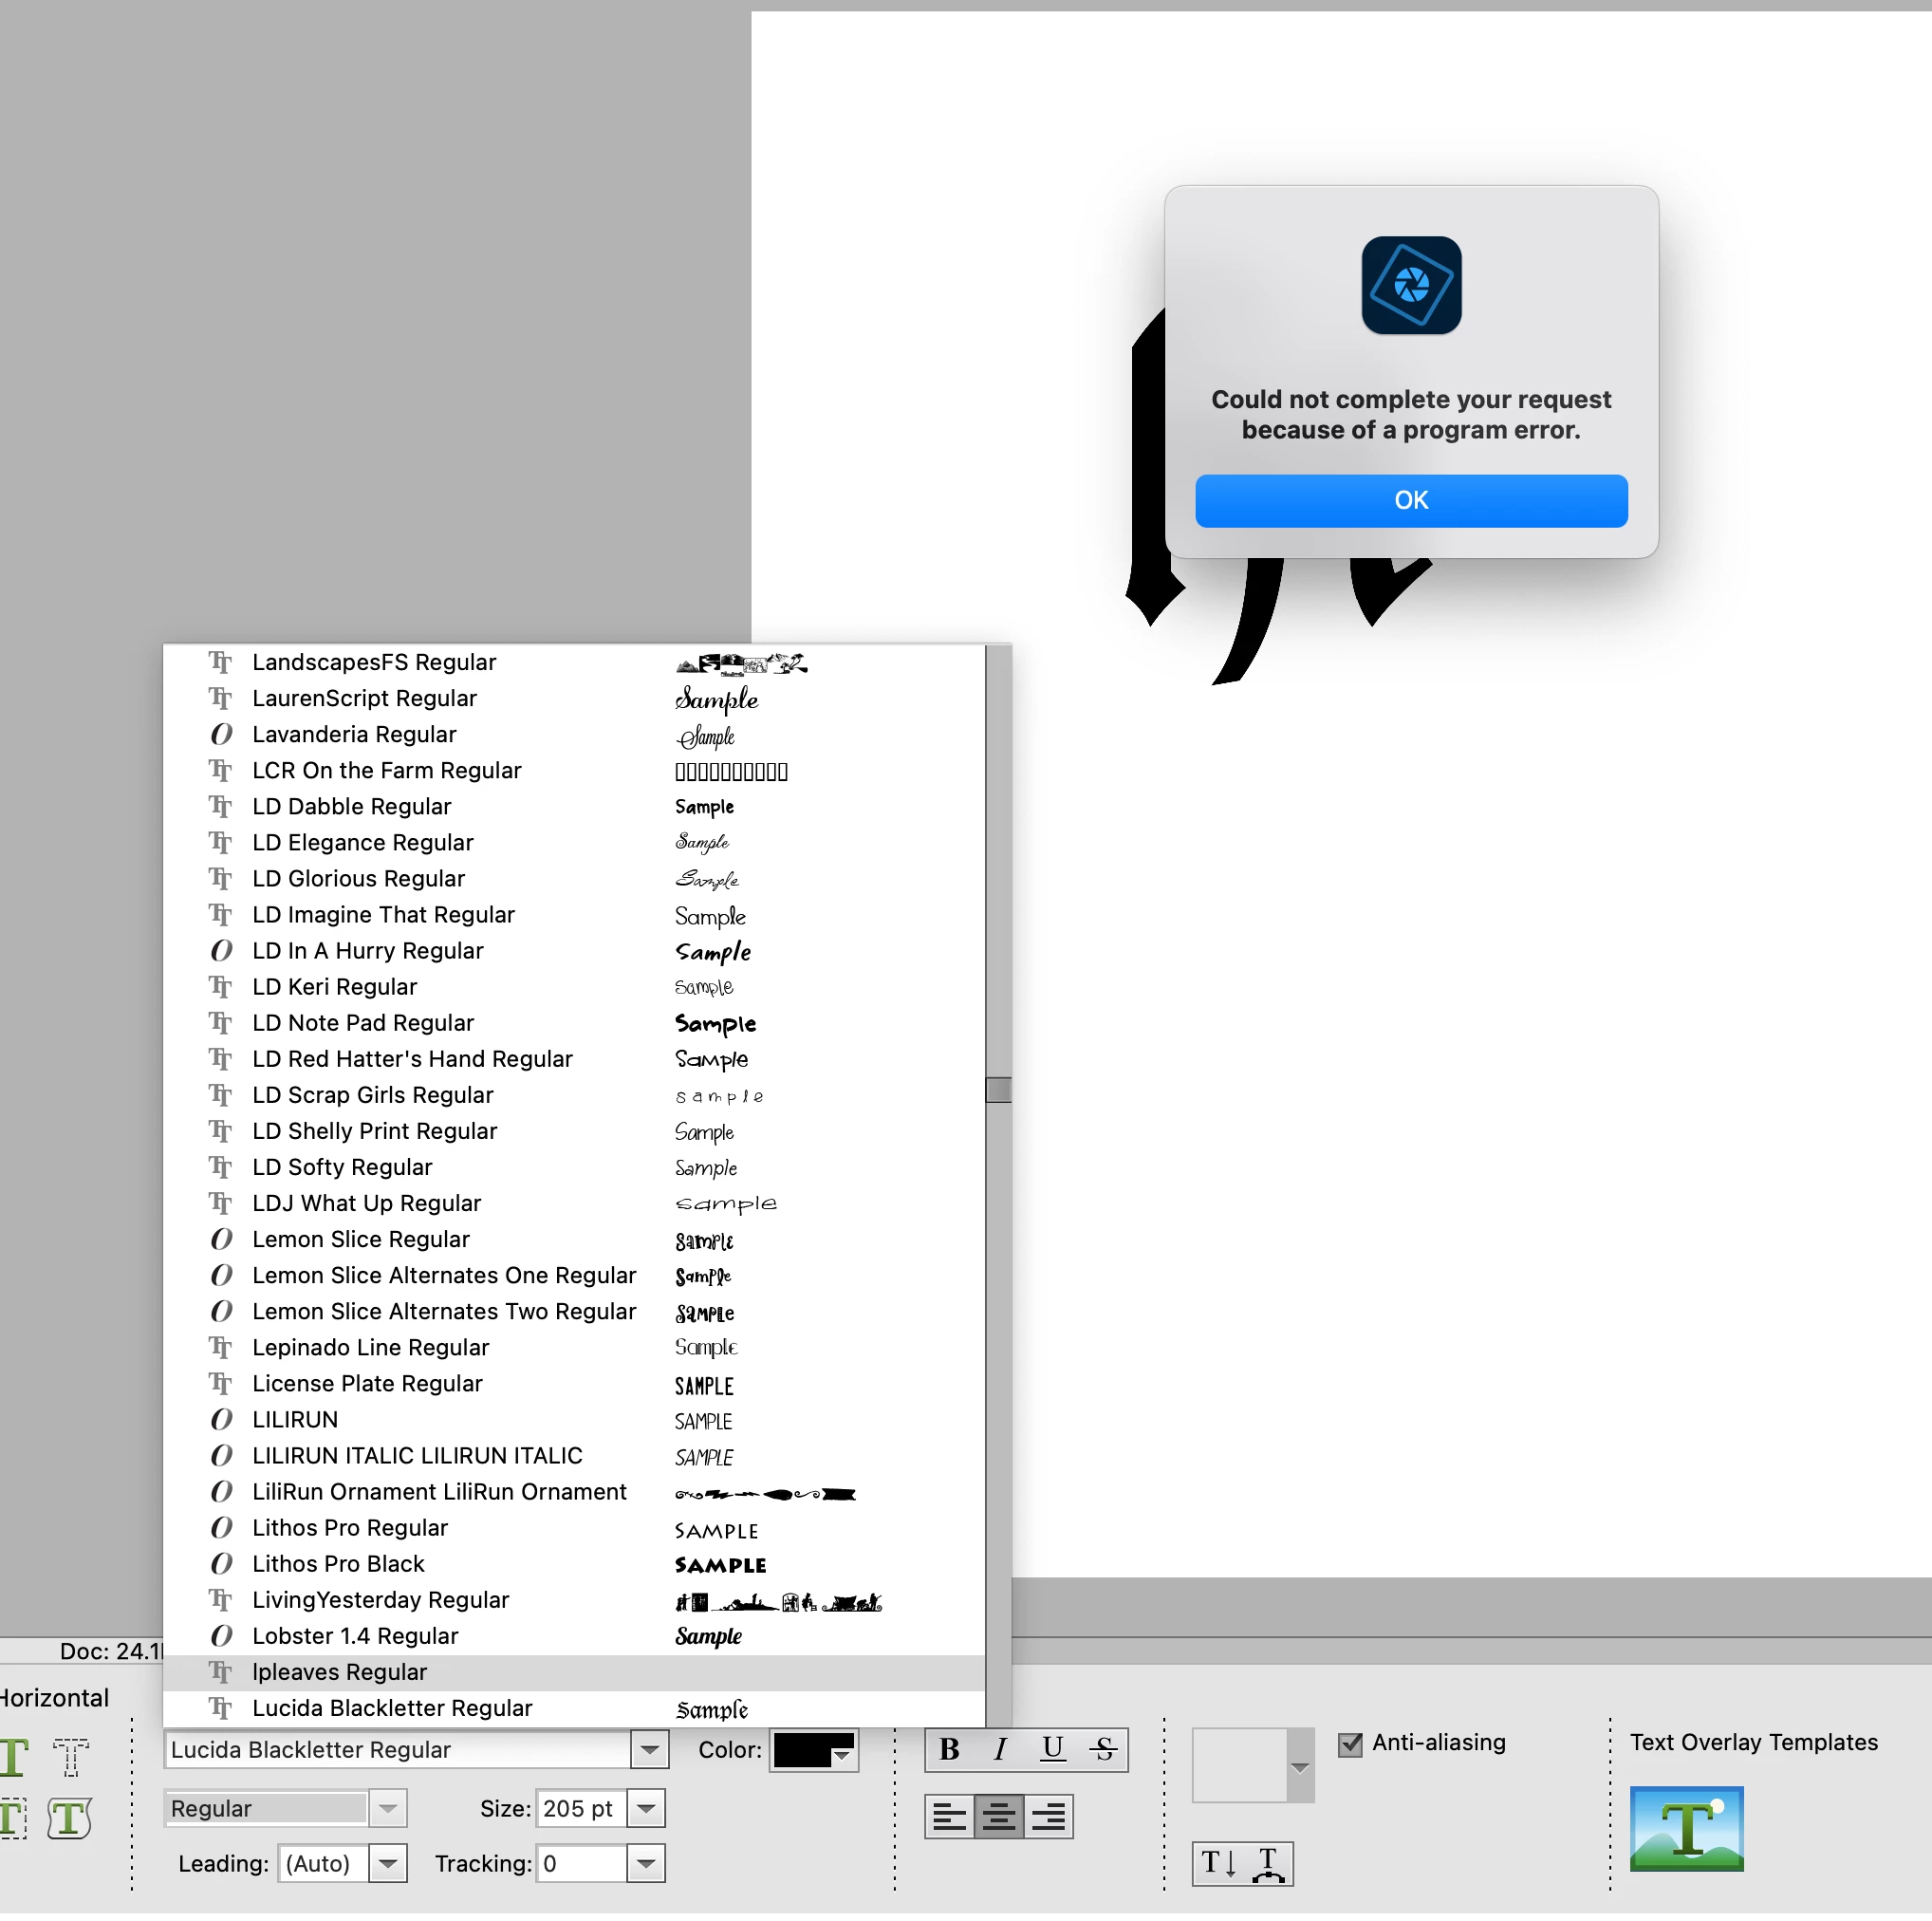Expand the font size dropdown
Viewport: 1932px width, 1921px height.
(646, 1808)
